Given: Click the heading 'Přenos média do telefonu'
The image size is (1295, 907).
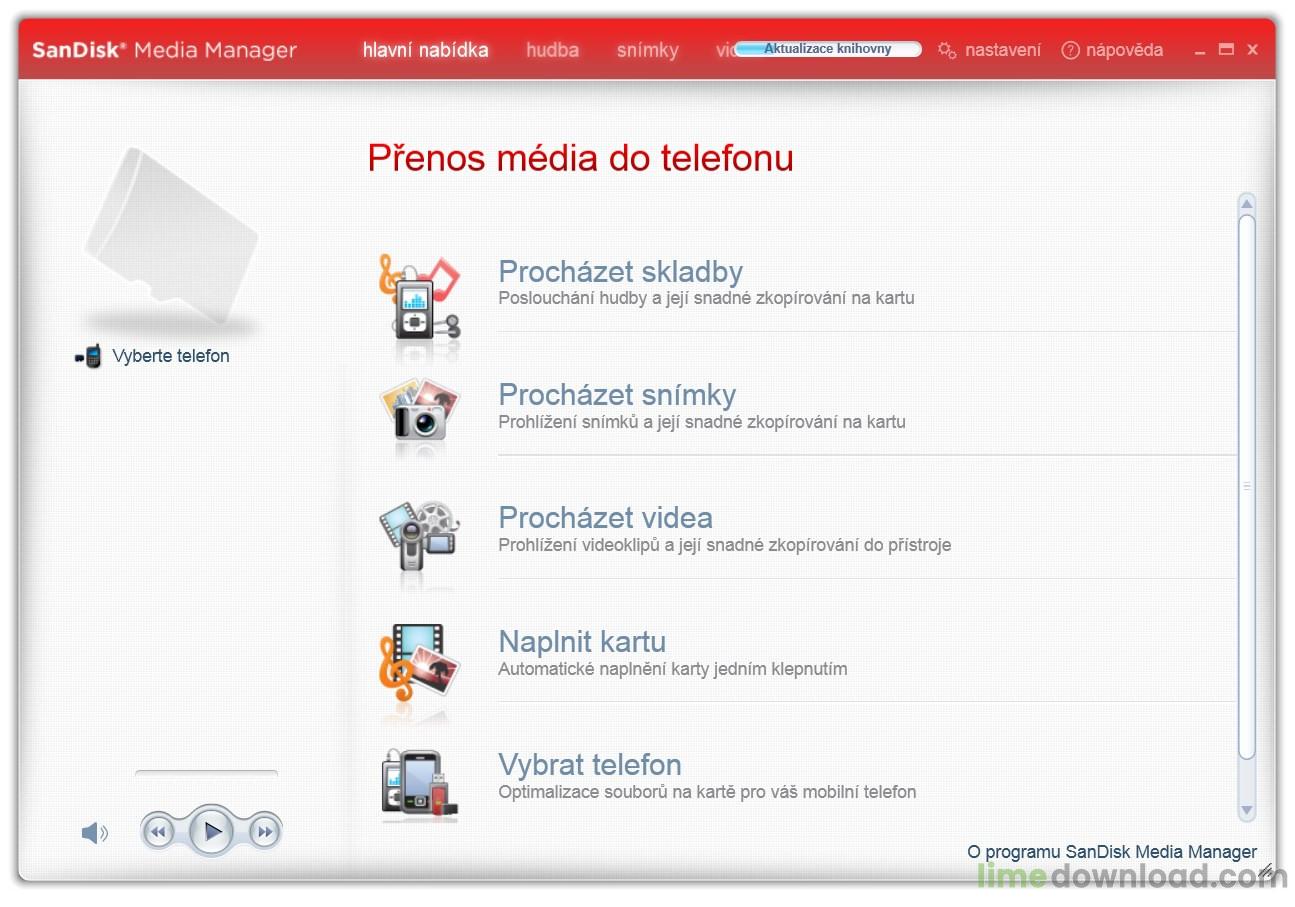Looking at the screenshot, I should click(x=581, y=158).
